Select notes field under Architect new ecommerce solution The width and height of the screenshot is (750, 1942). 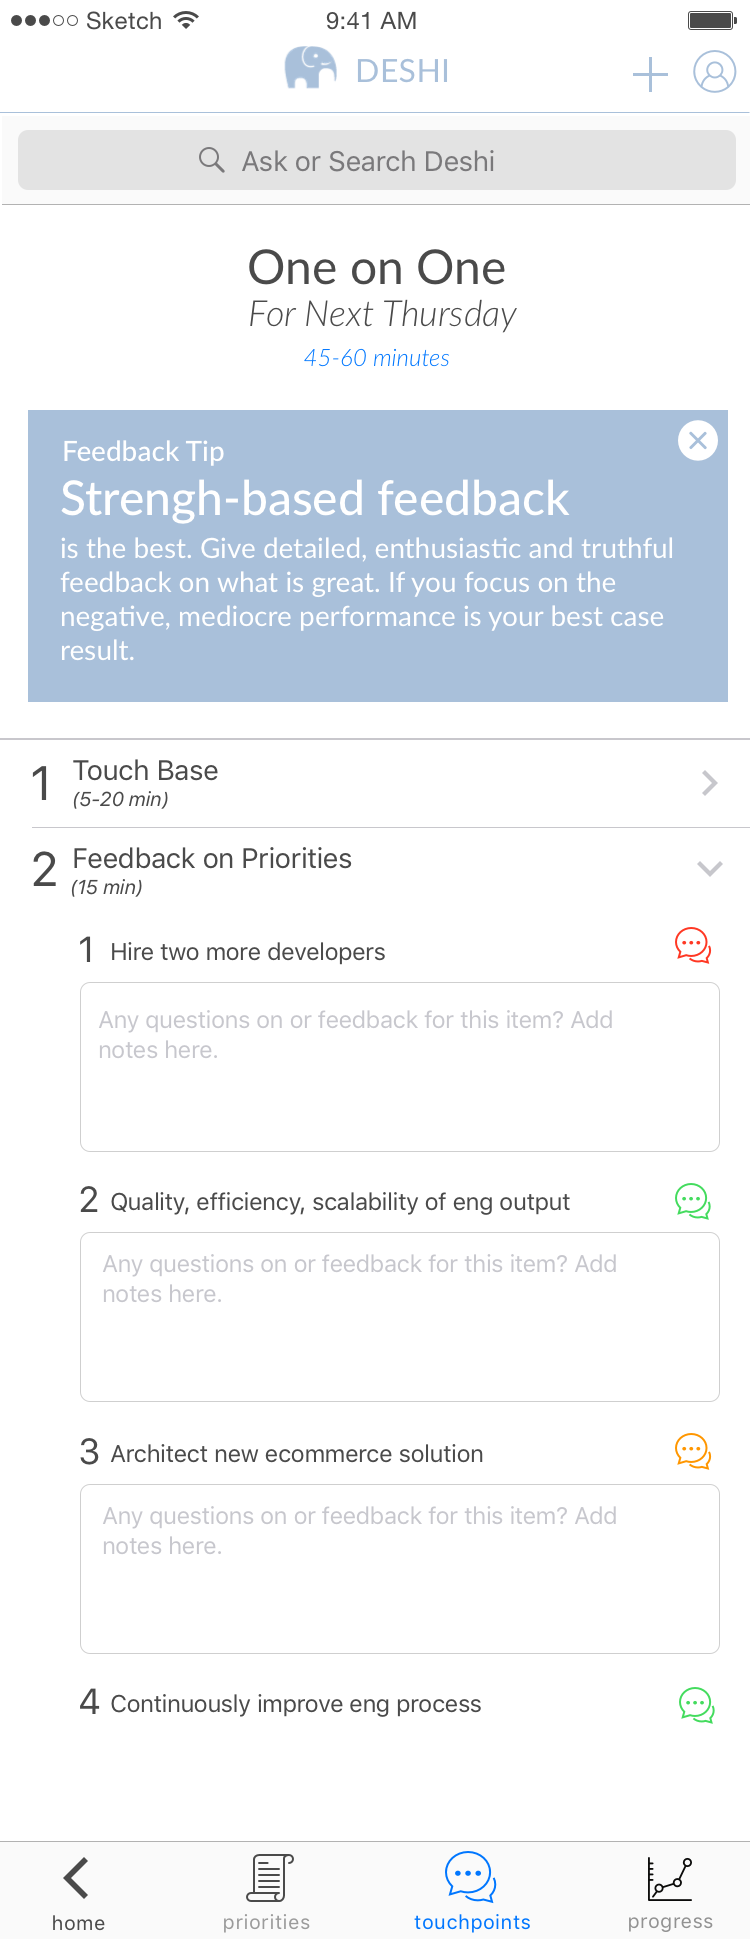[400, 1569]
